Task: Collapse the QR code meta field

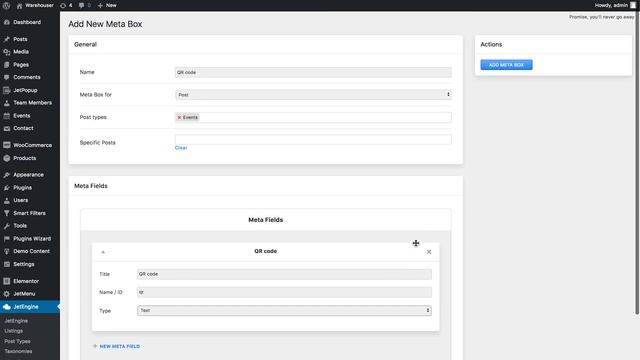Action: [x=103, y=252]
